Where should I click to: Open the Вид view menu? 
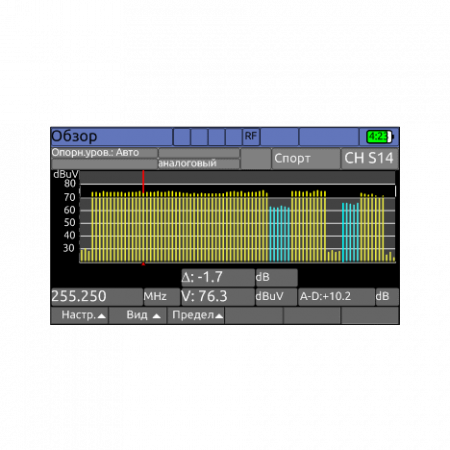pyautogui.click(x=138, y=315)
